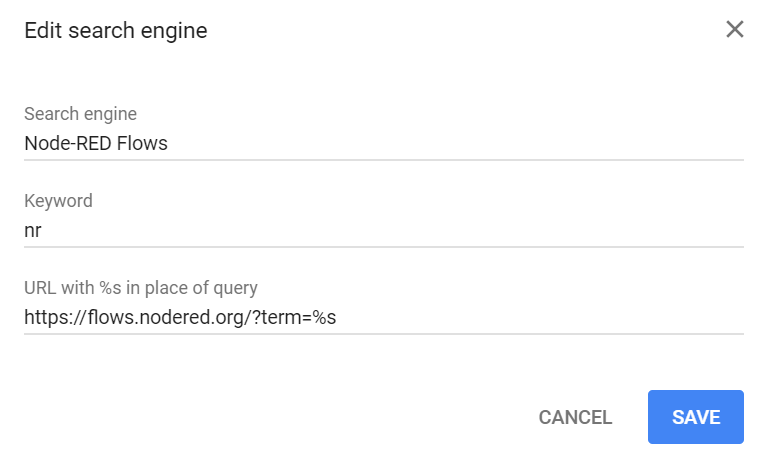
Task: Click the 'Keyword' field label
Action: click(x=58, y=201)
